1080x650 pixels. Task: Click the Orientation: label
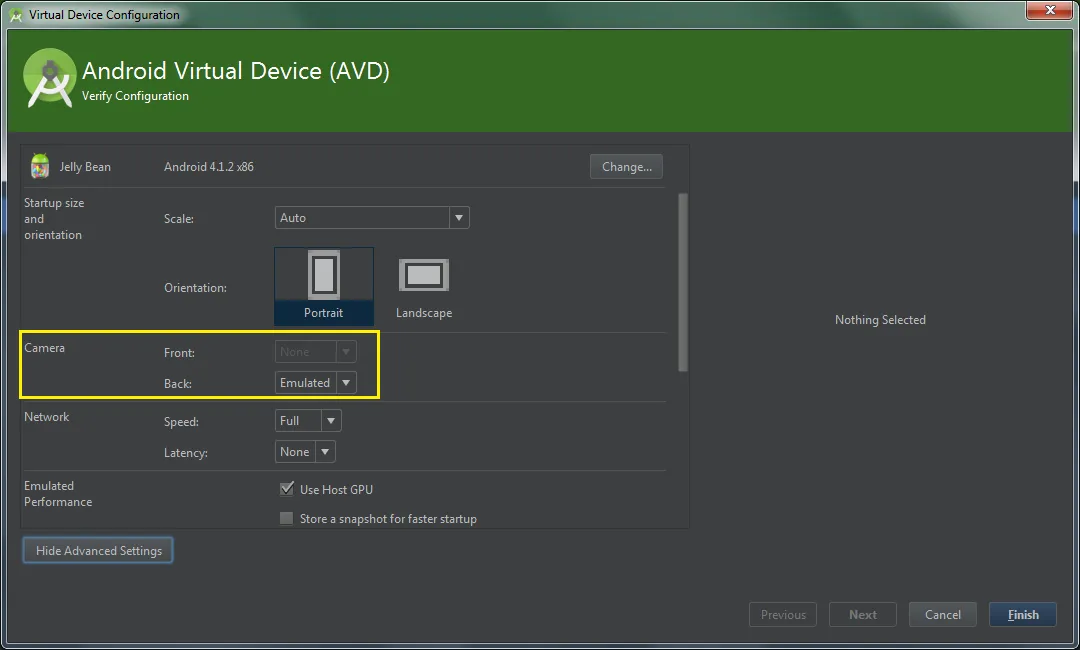tap(195, 288)
